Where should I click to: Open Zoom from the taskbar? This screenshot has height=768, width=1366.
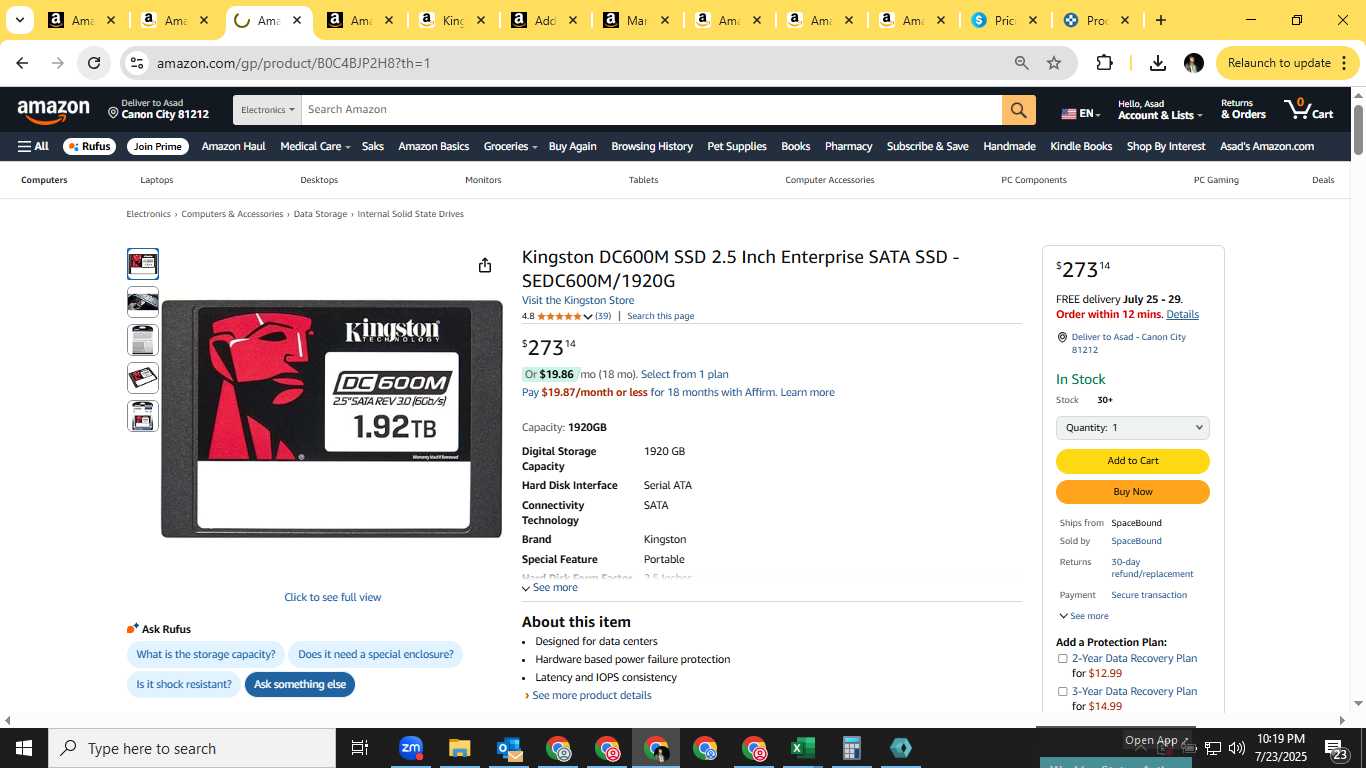point(410,748)
